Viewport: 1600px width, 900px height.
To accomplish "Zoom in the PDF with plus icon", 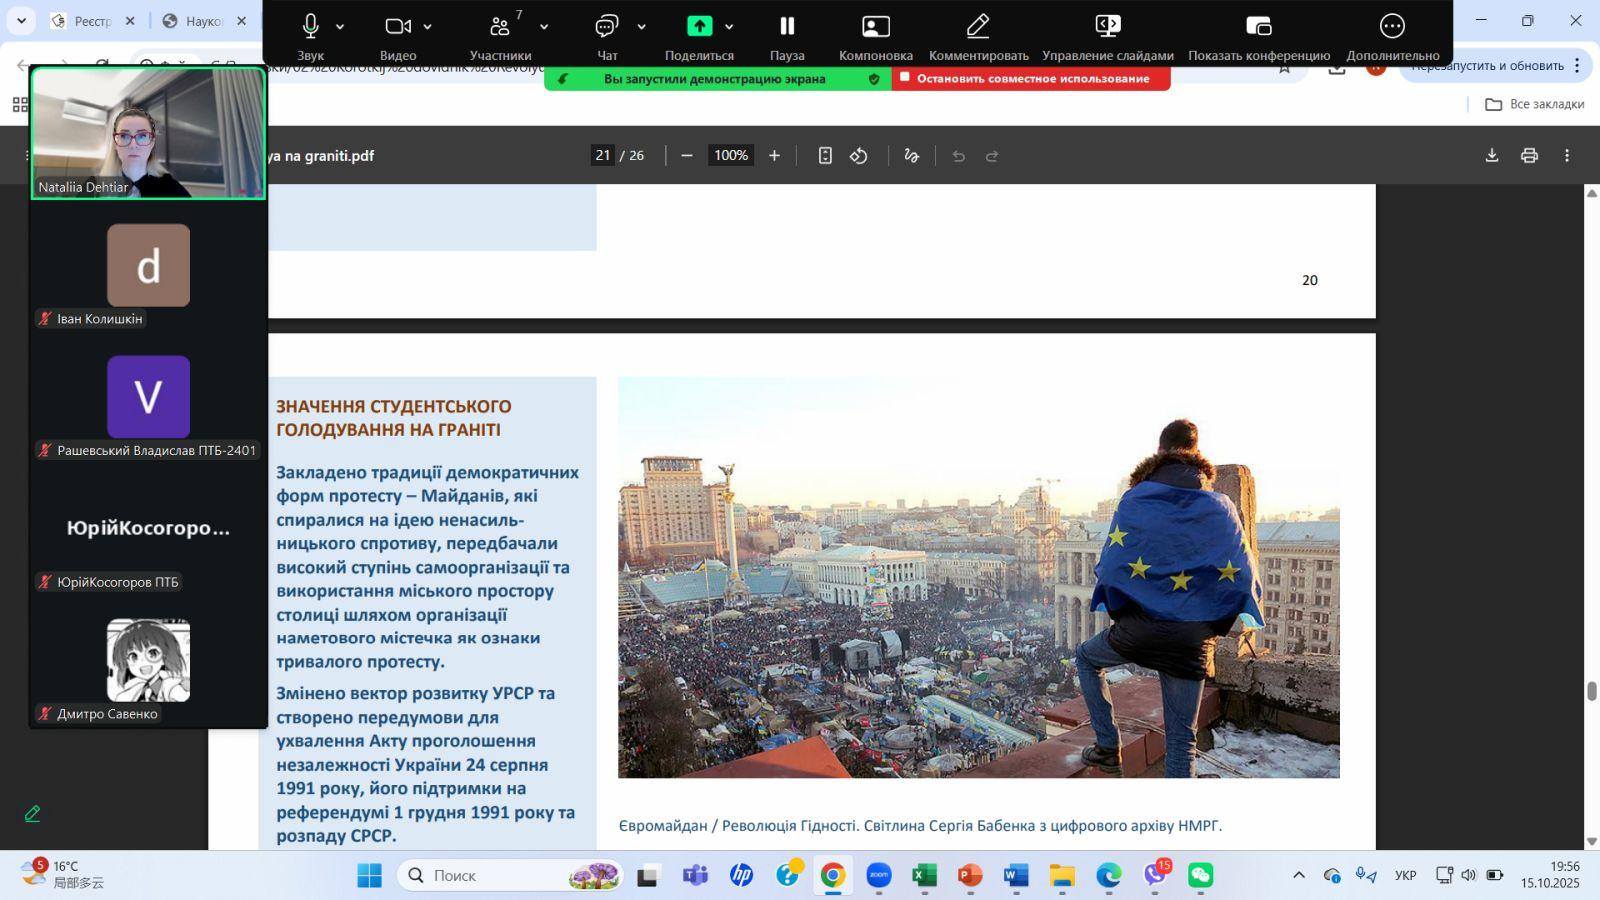I will tap(774, 156).
